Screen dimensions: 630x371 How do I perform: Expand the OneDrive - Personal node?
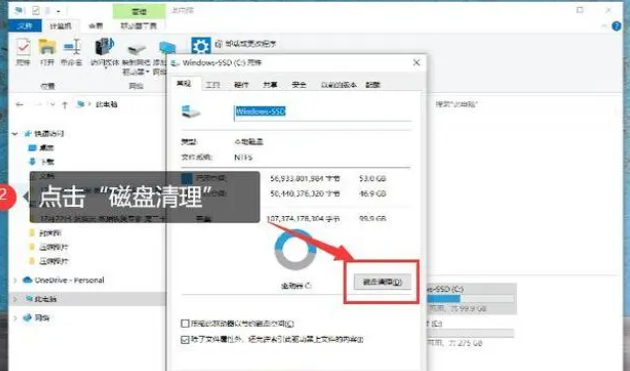[15, 280]
